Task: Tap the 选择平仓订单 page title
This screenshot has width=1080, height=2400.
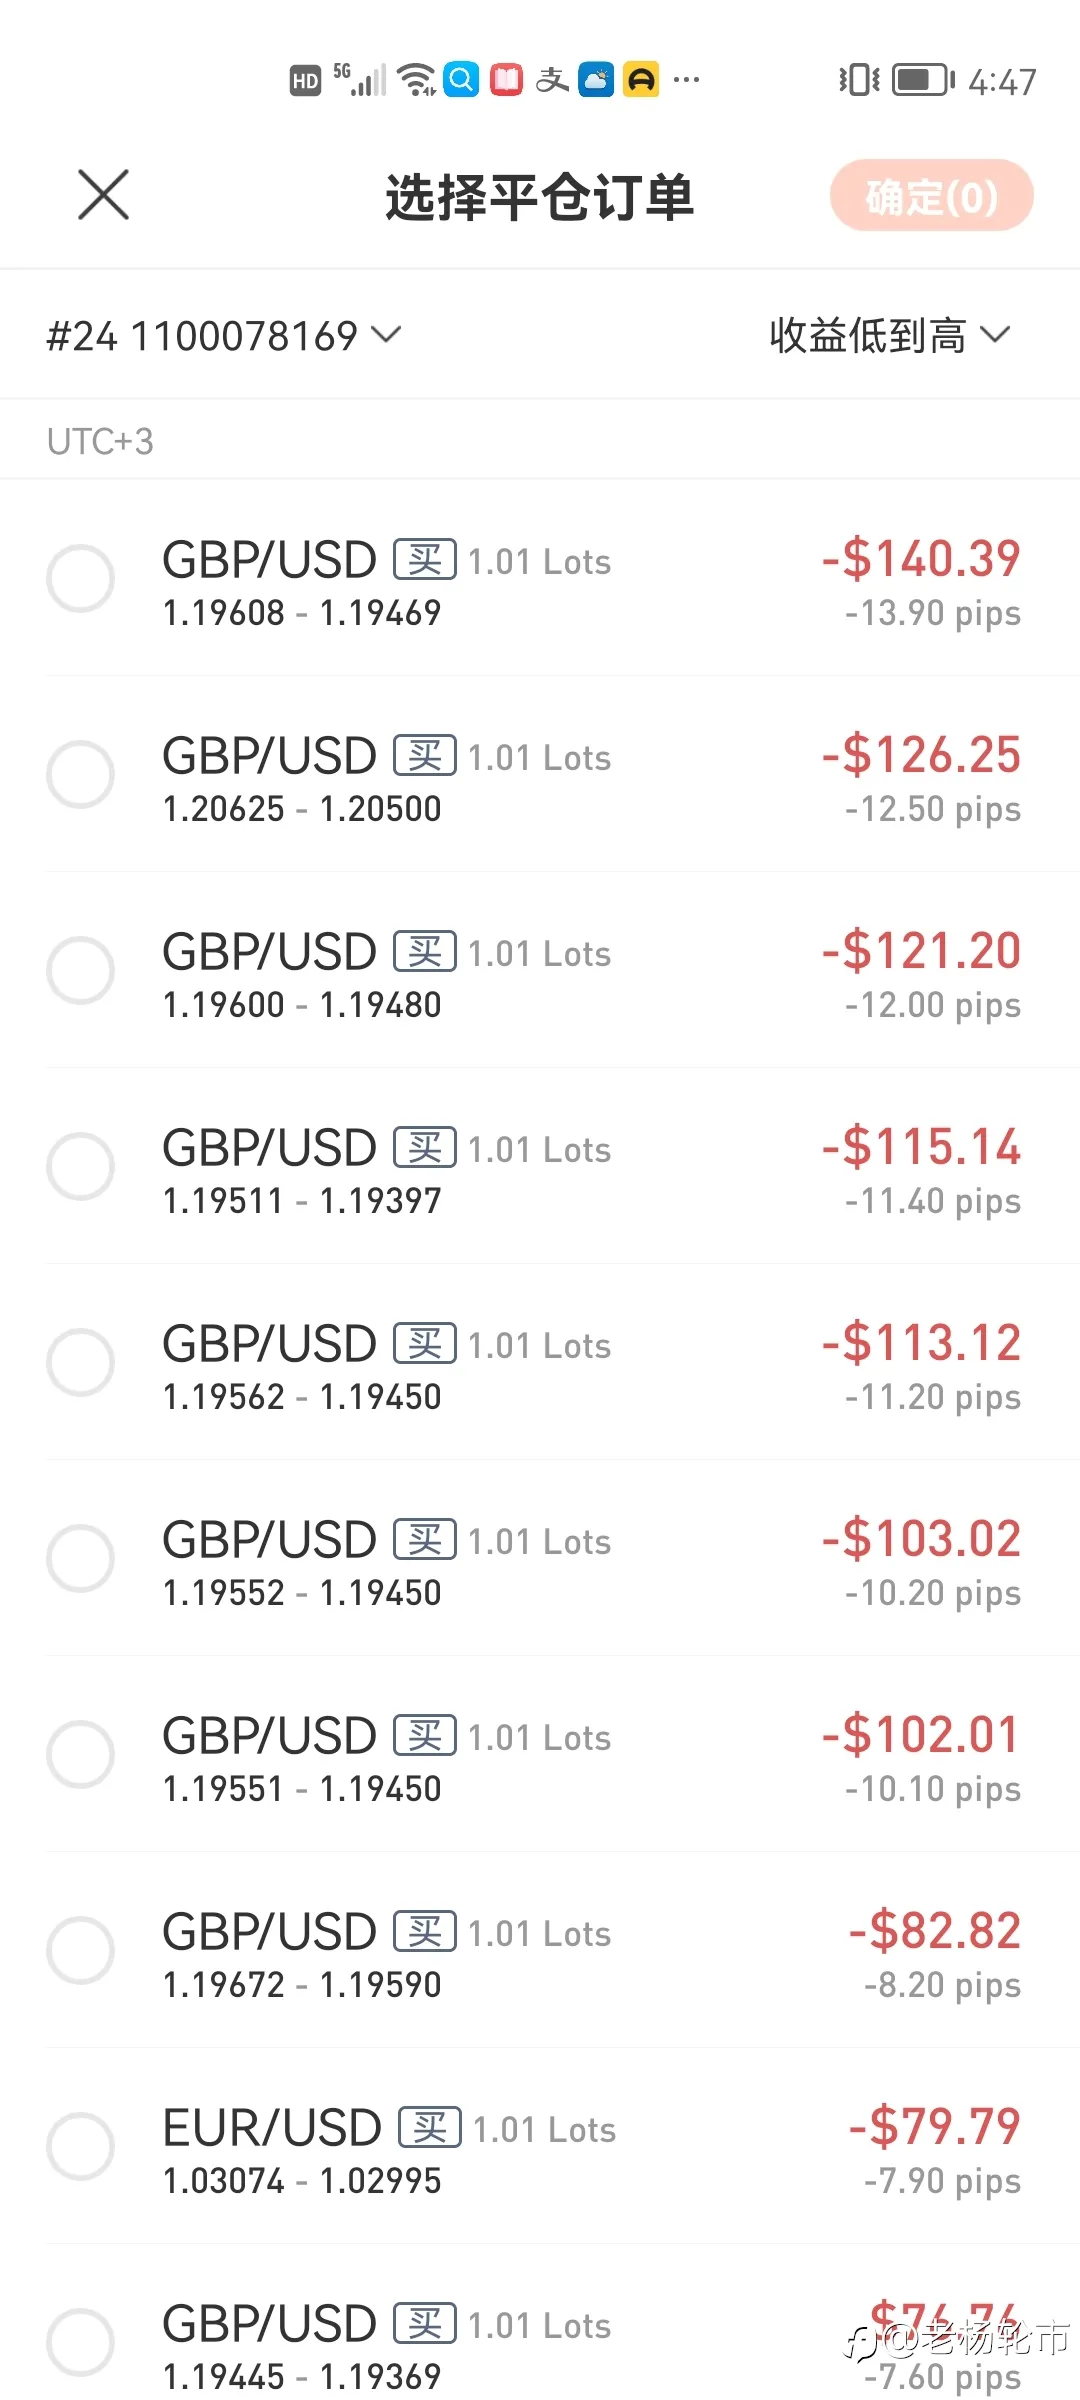Action: [x=540, y=197]
